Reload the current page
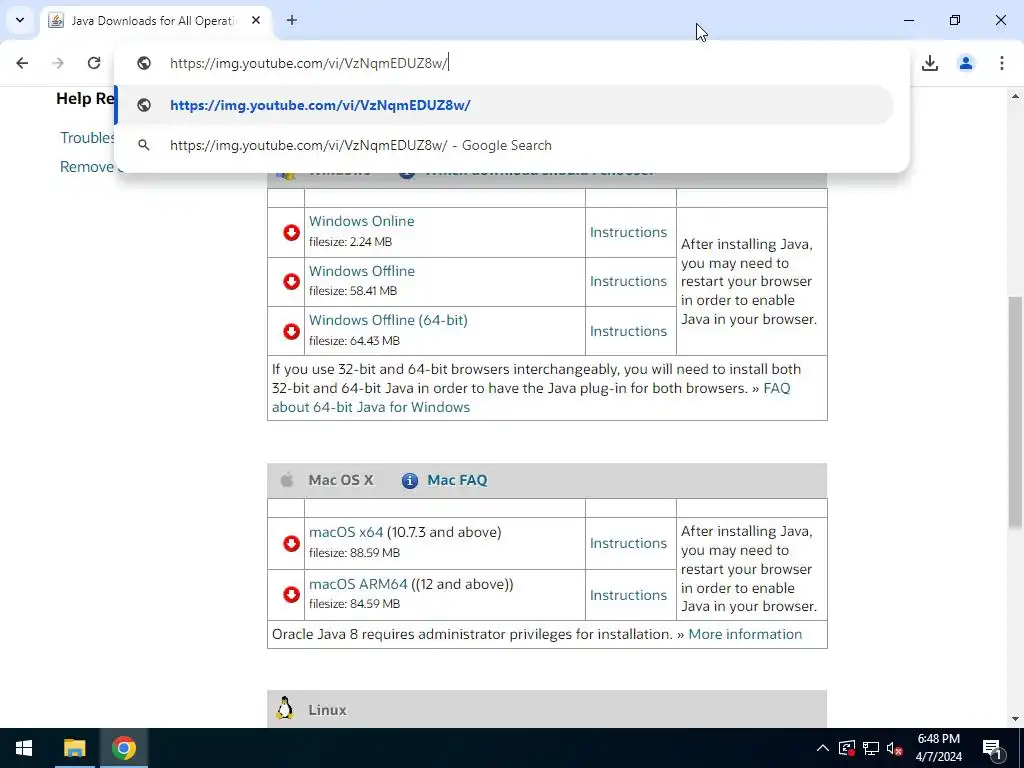The width and height of the screenshot is (1024, 768). point(94,63)
